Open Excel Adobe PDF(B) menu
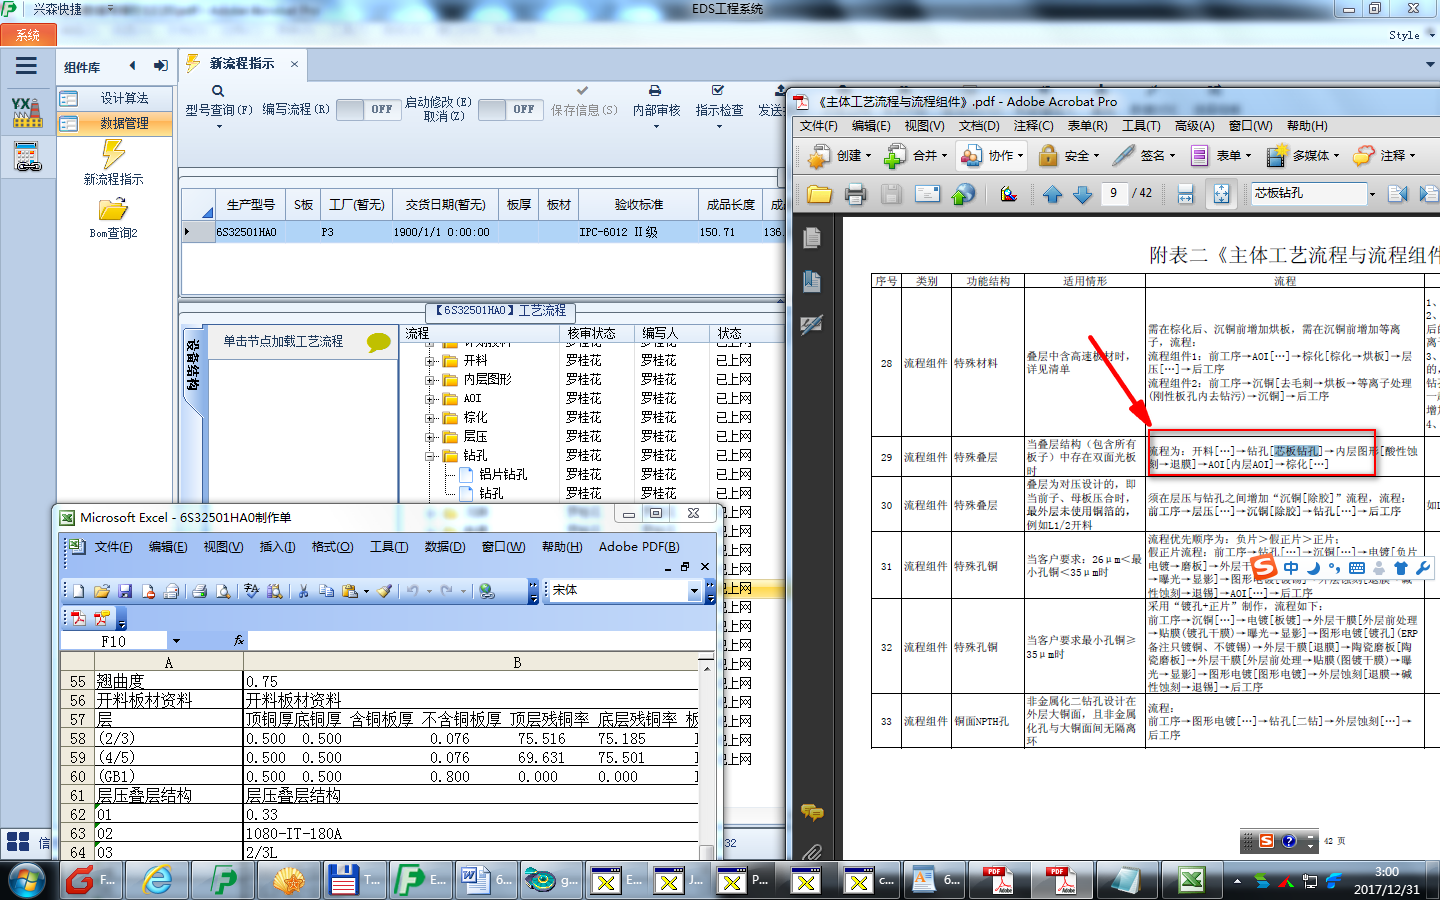Image resolution: width=1440 pixels, height=900 pixels. 639,547
